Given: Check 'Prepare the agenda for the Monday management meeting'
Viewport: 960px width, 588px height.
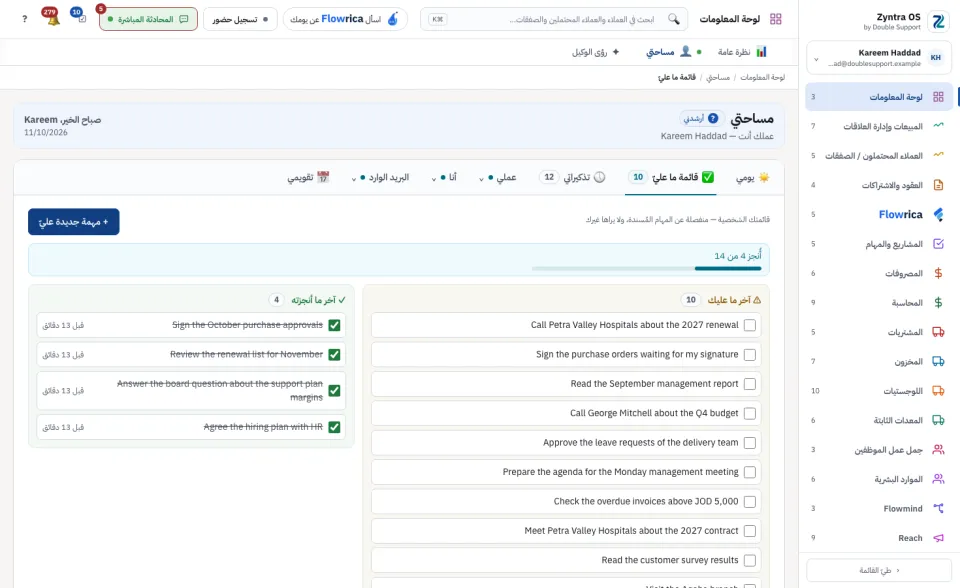Looking at the screenshot, I should (x=749, y=472).
